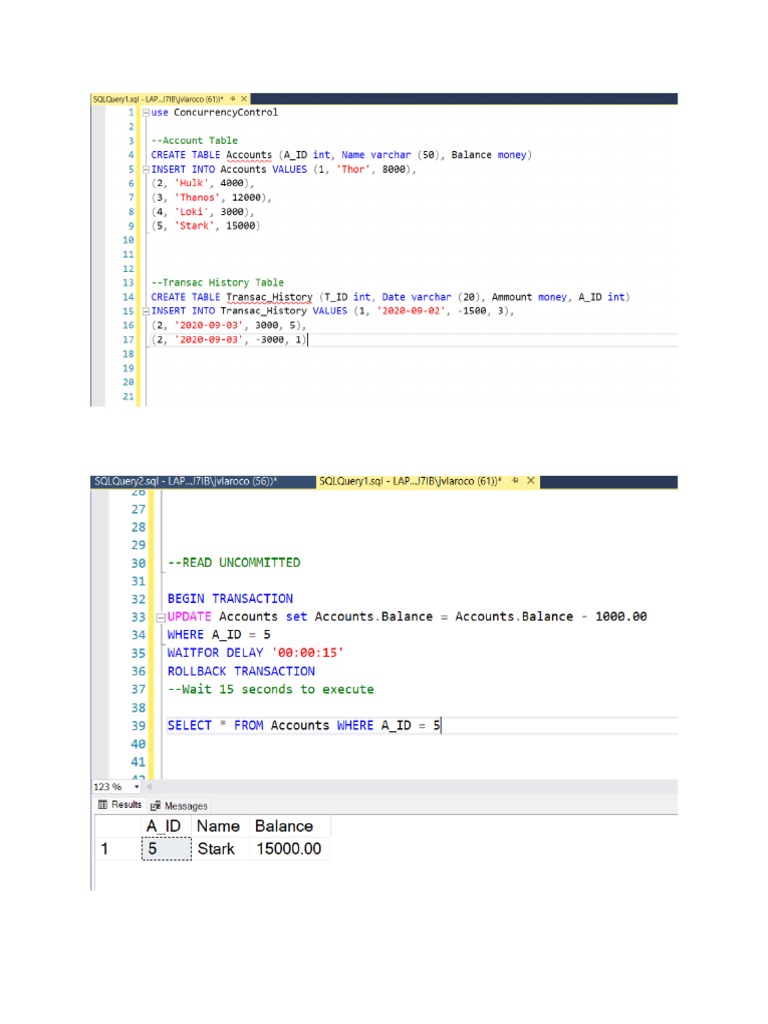Screen dimensions: 768x1024
Task: Click the Name column header in results
Action: pyautogui.click(x=218, y=826)
